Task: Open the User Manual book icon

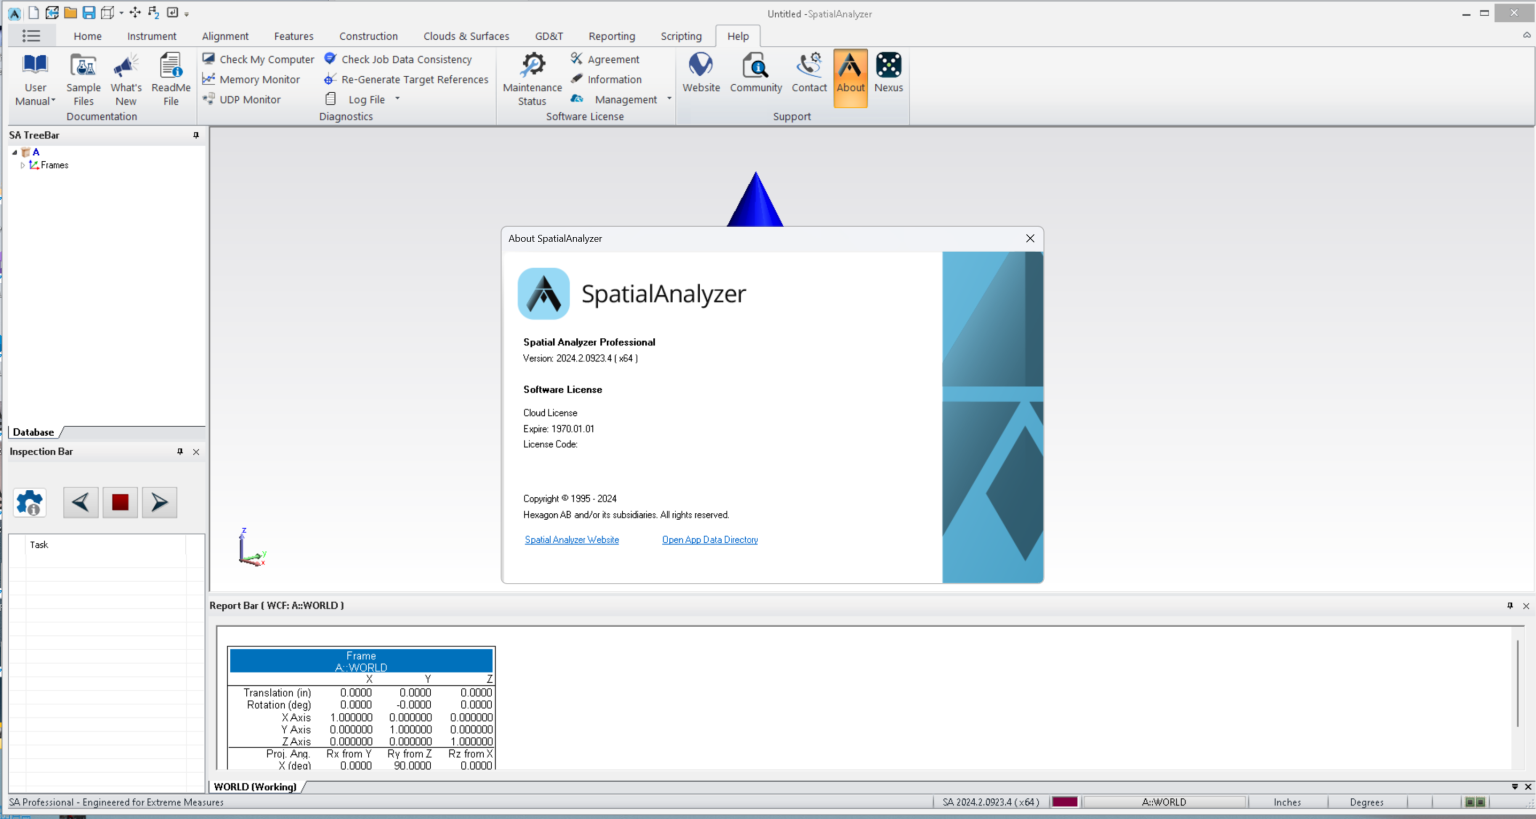Action: [35, 66]
